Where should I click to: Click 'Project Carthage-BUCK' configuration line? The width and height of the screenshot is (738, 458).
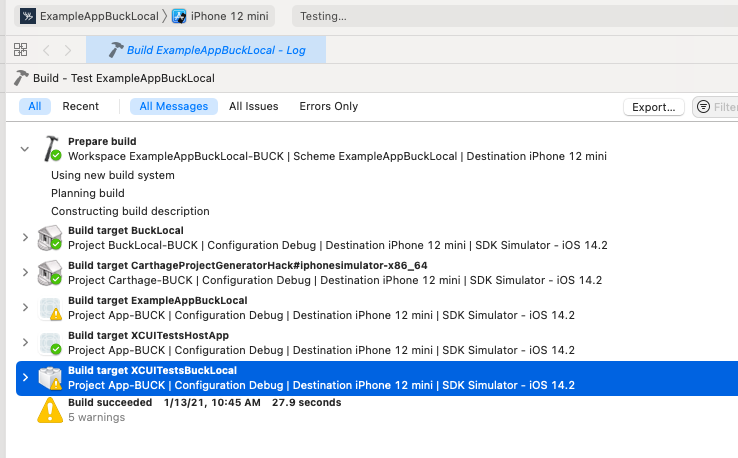(x=335, y=280)
